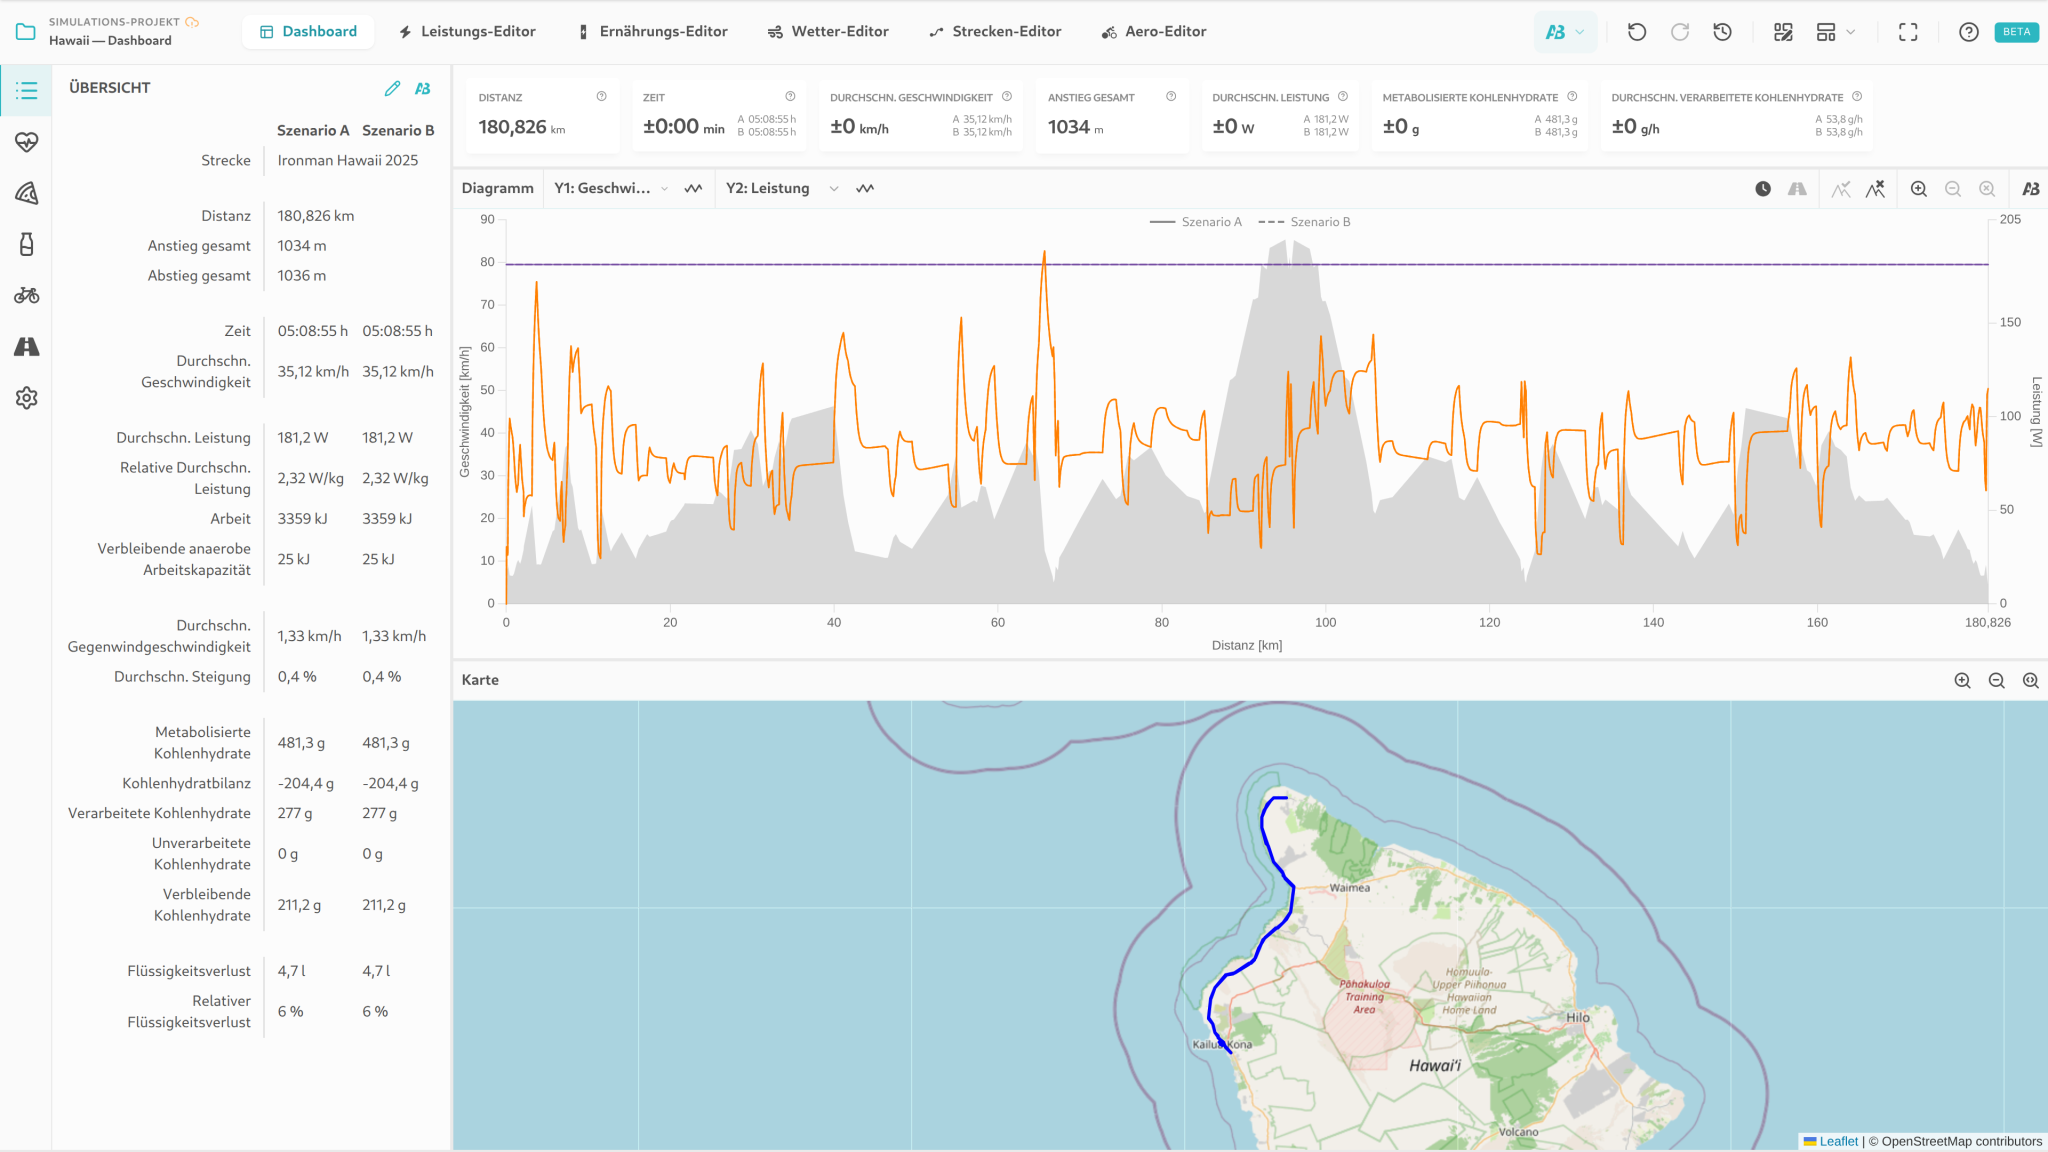The height and width of the screenshot is (1152, 2048).
Task: Show elevation profile (mountain with checkmark)
Action: [x=1841, y=189]
